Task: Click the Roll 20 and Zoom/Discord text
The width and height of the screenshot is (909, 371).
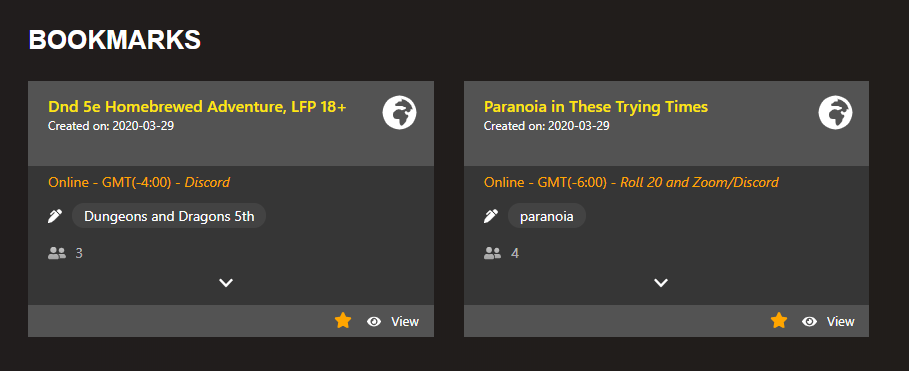Action: point(699,183)
